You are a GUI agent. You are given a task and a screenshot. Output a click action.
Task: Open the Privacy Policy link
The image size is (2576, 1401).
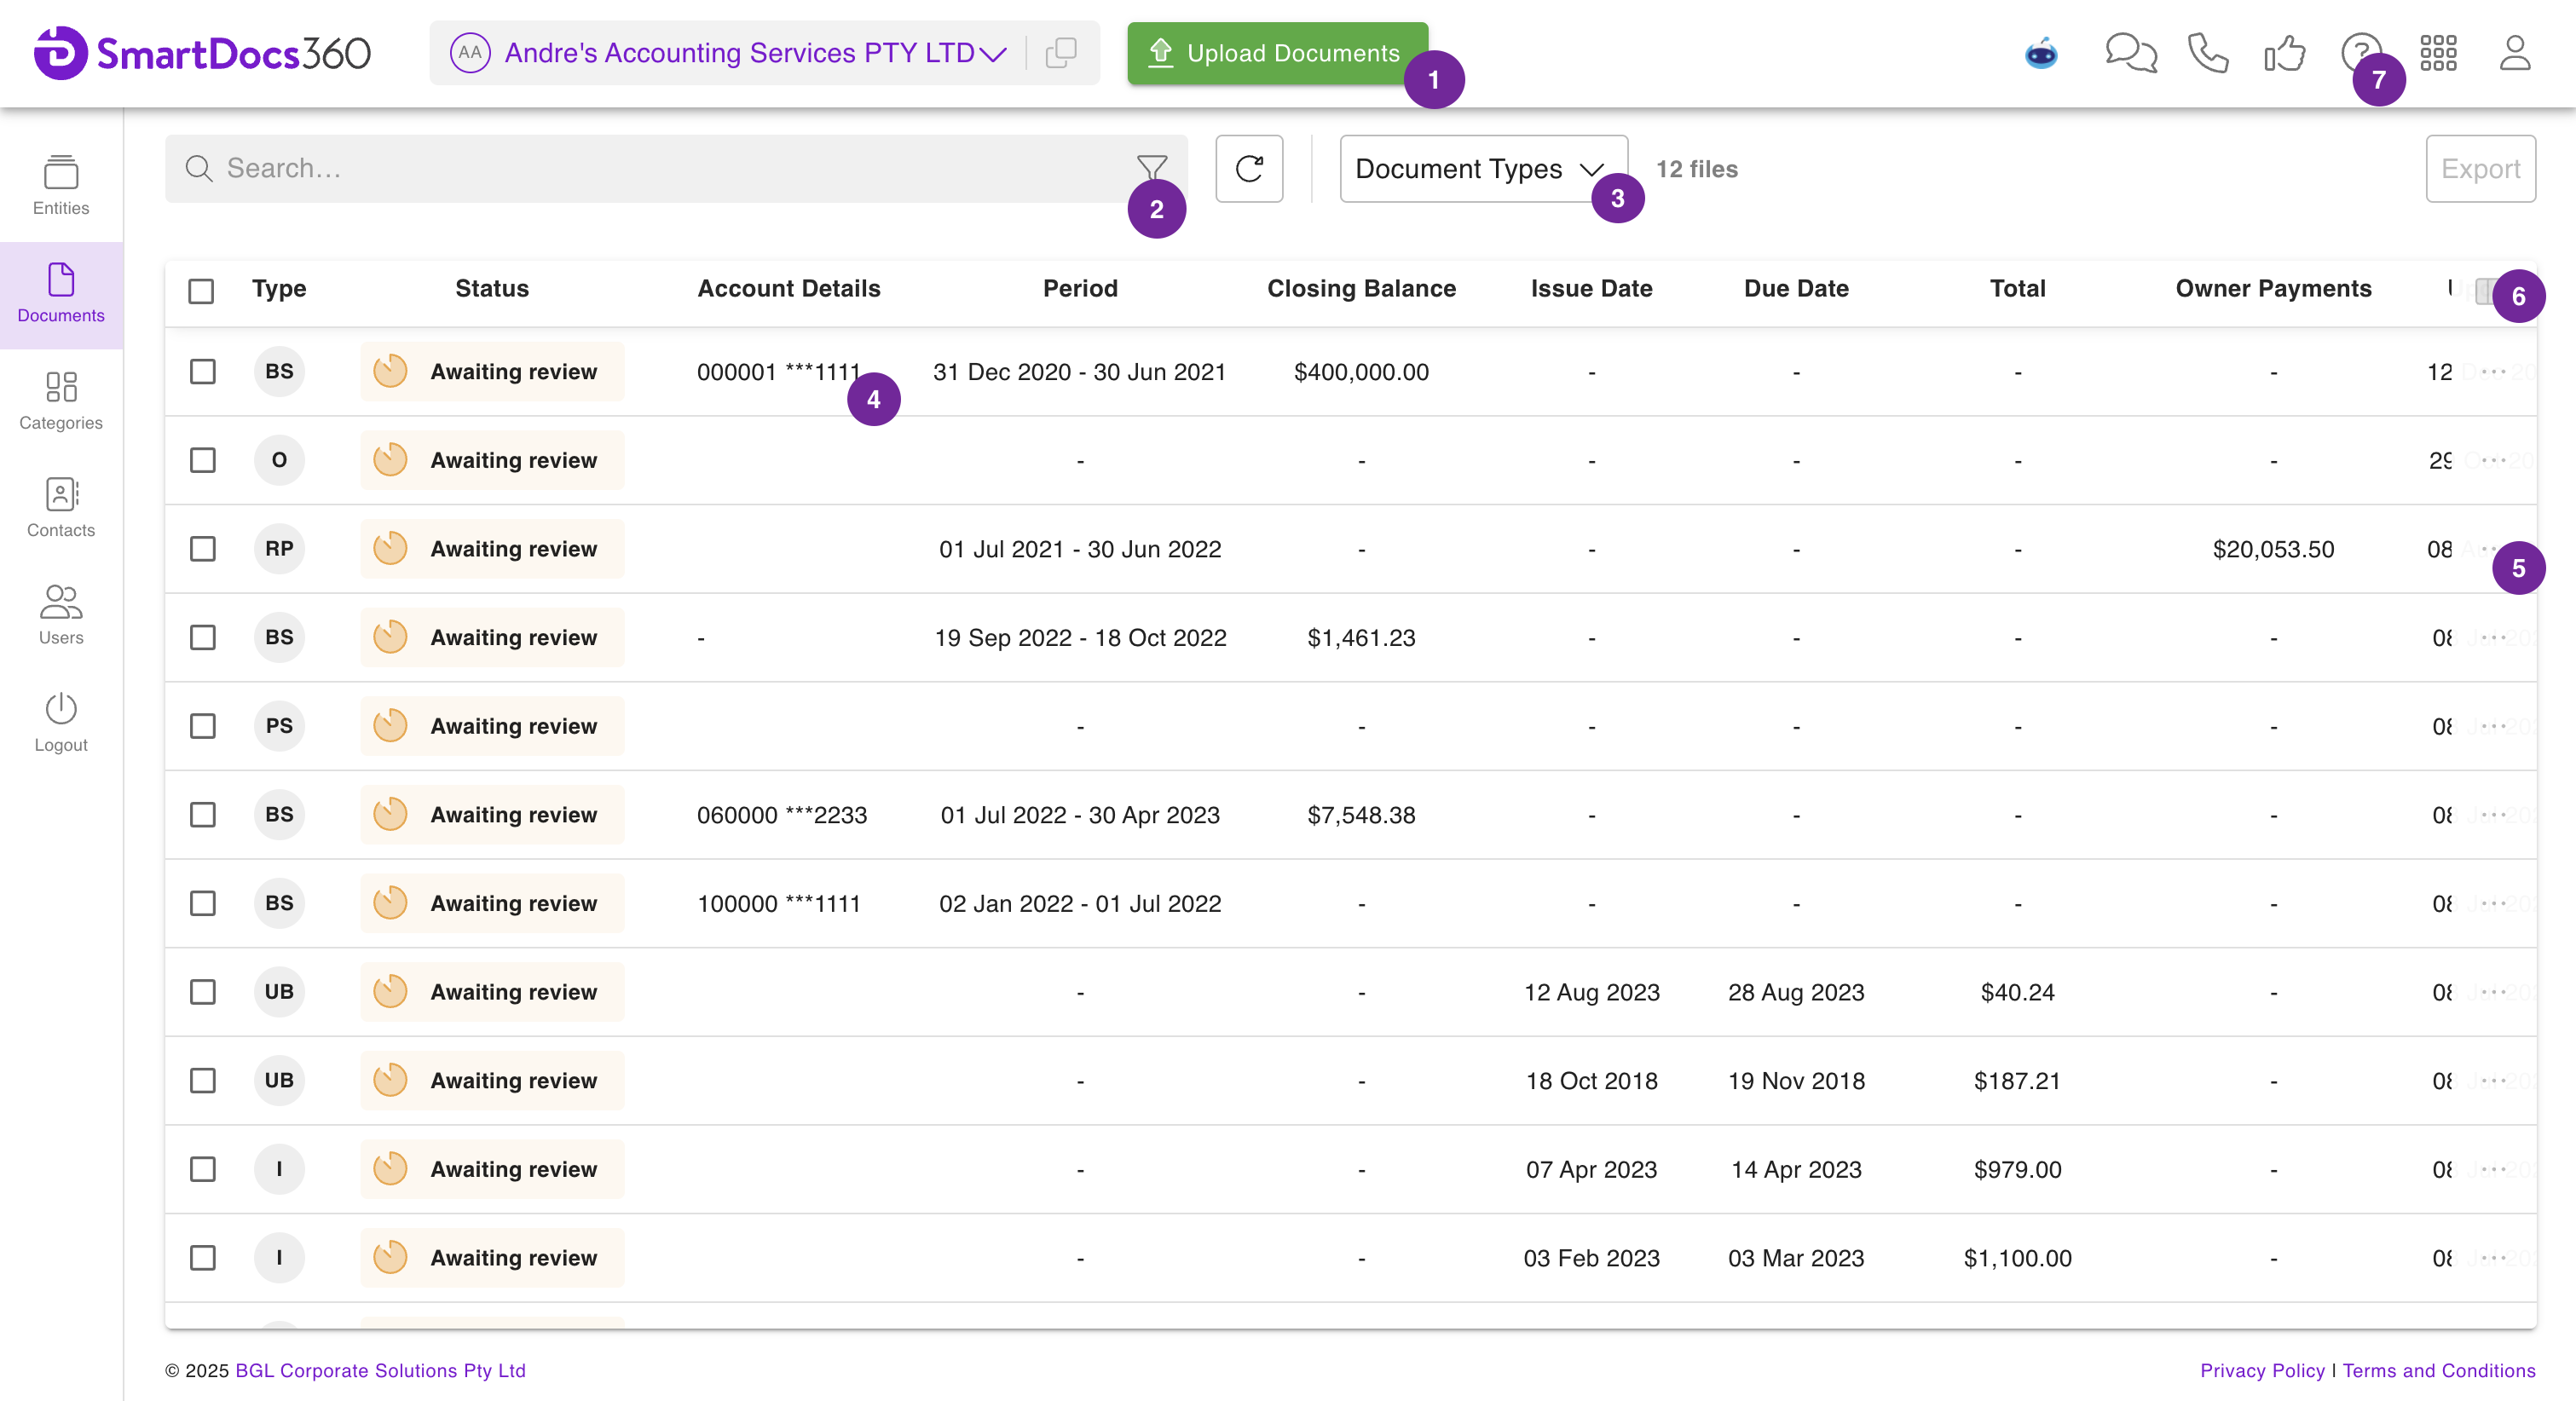pos(2262,1370)
